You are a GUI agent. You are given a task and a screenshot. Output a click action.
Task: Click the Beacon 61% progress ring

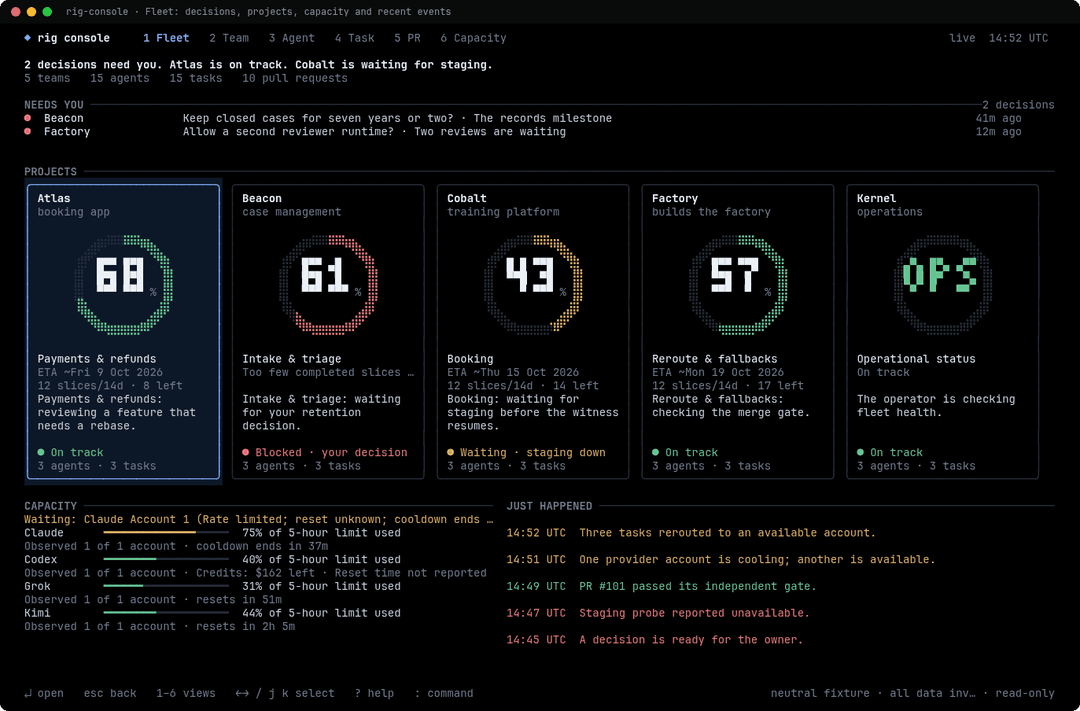(329, 285)
